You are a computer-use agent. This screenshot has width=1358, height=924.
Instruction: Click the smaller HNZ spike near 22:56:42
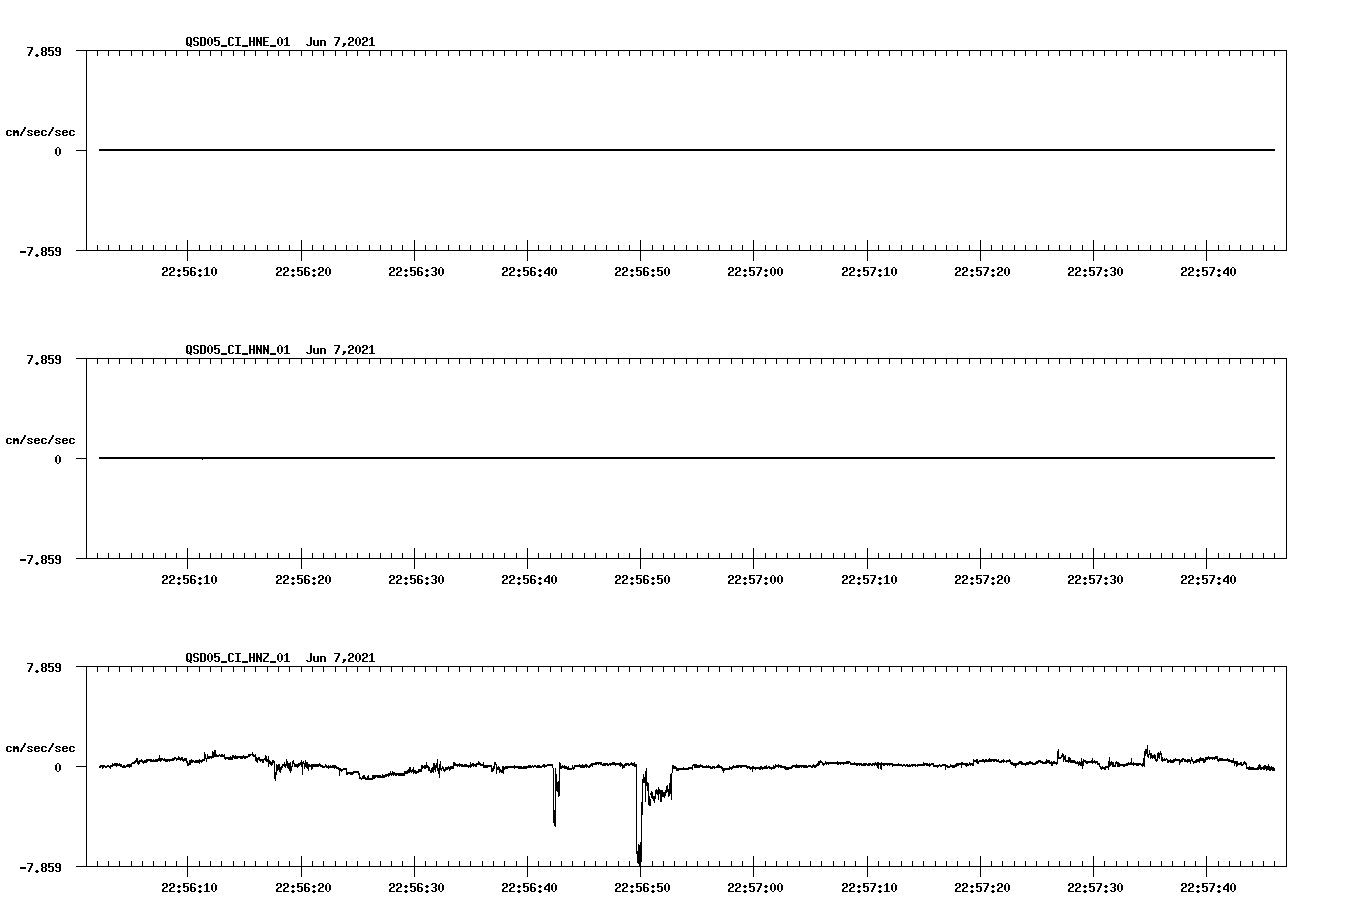coord(555,797)
